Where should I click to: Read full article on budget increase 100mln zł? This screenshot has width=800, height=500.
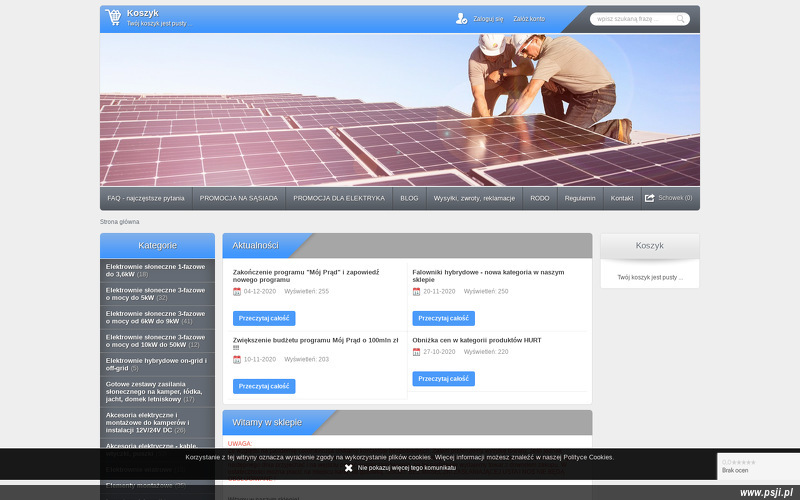pos(264,386)
